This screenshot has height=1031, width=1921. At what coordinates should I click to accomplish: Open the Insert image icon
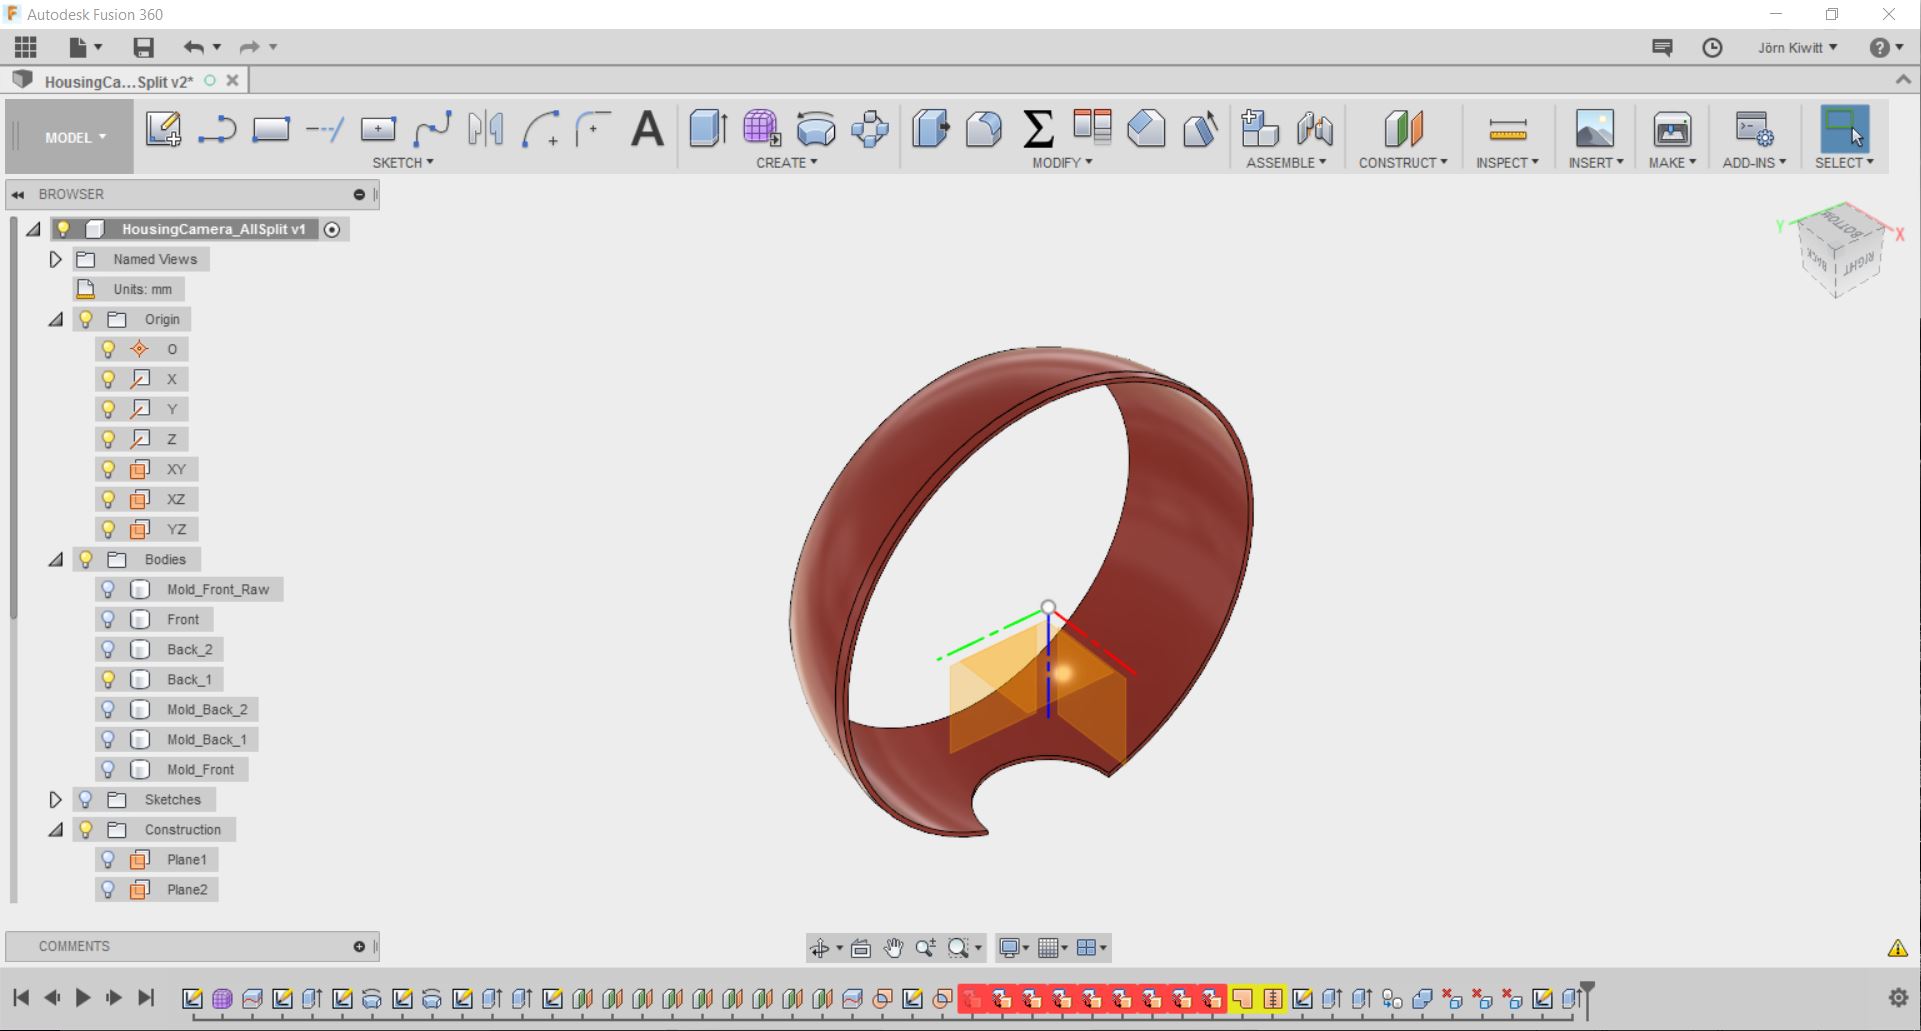pyautogui.click(x=1595, y=129)
